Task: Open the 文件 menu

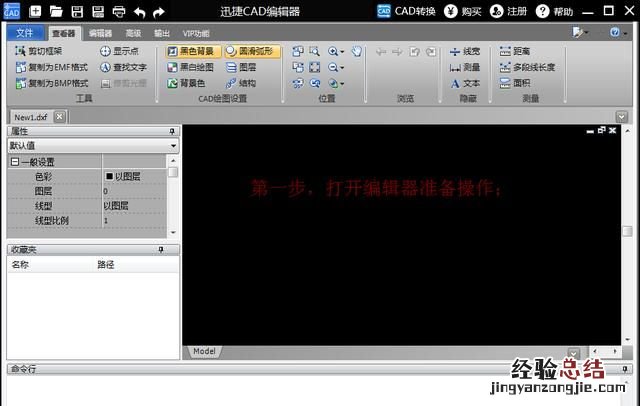Action: pyautogui.click(x=25, y=33)
